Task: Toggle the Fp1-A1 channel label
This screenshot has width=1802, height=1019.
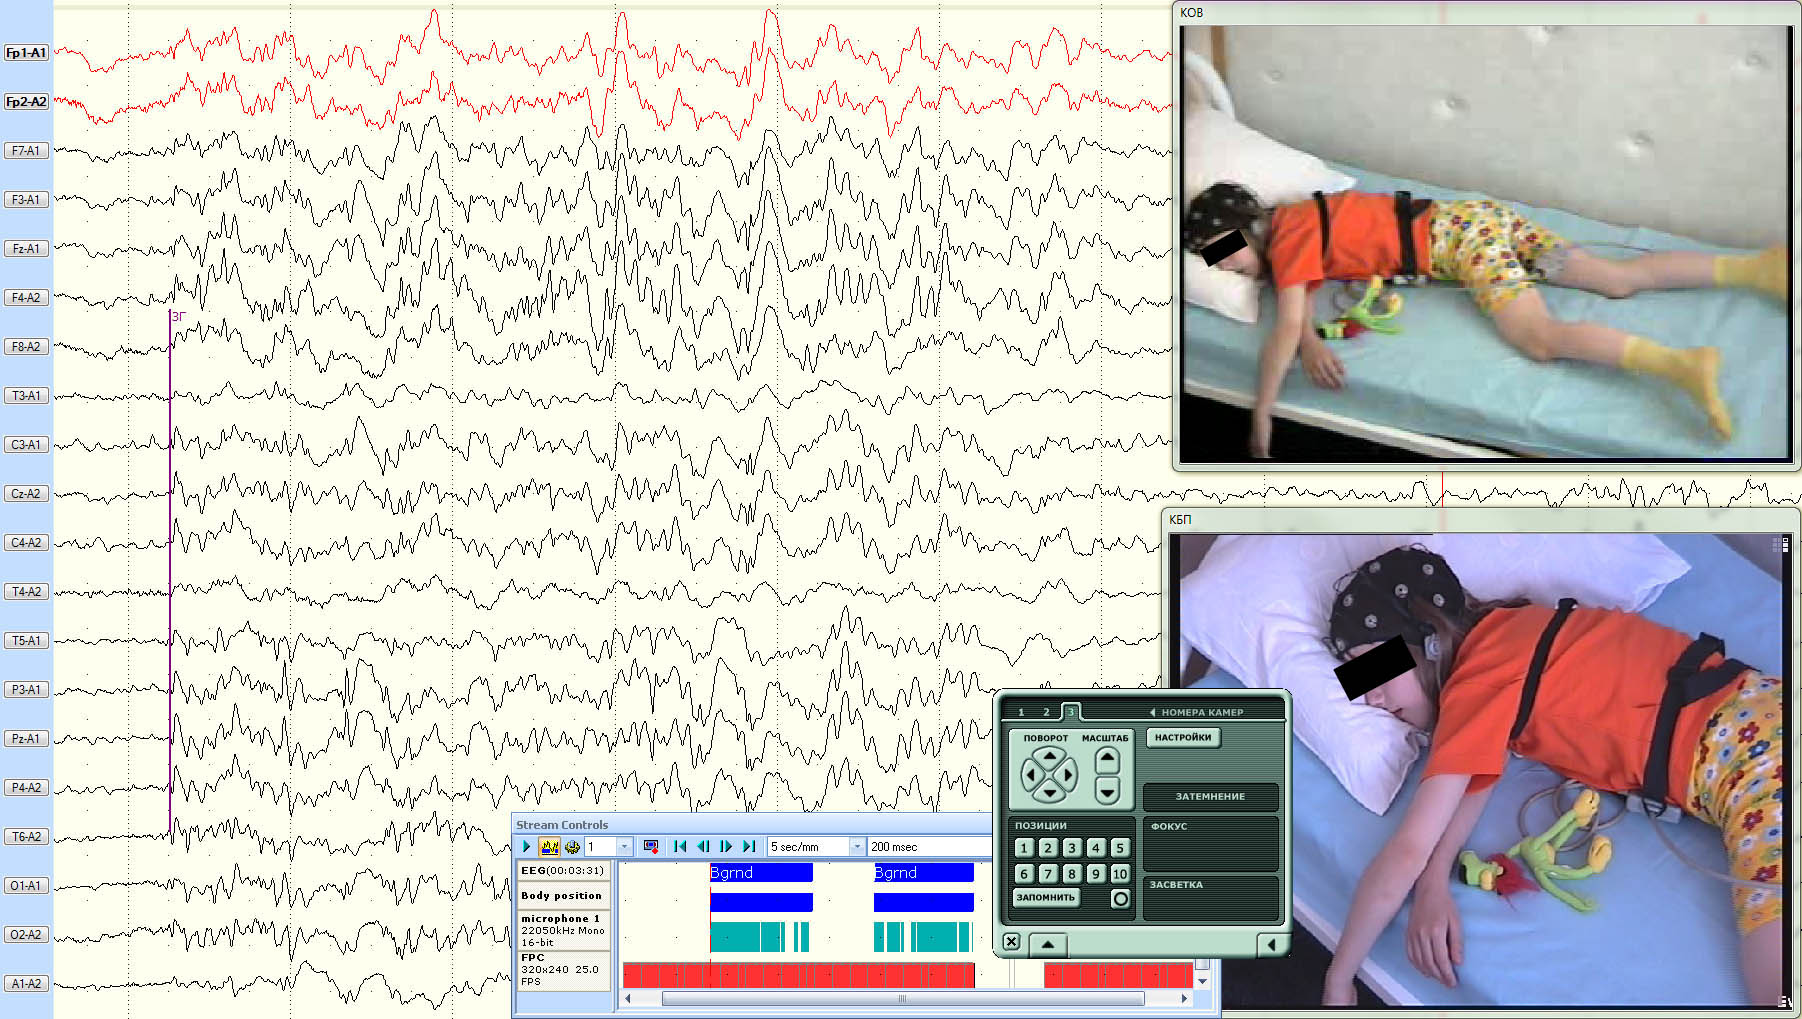Action: click(x=26, y=53)
